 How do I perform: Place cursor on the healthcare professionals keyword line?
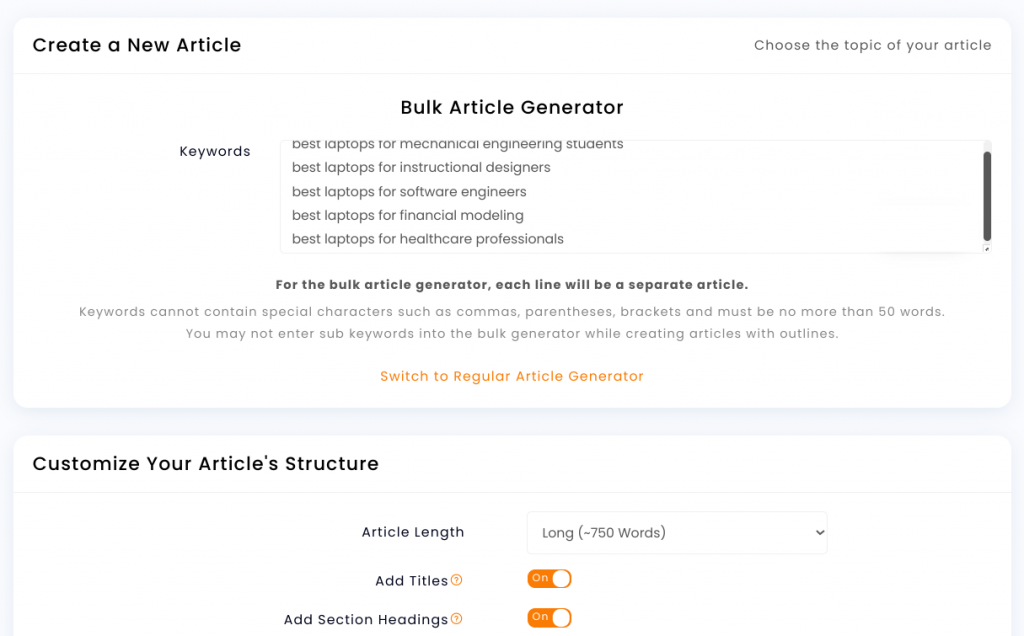click(428, 239)
